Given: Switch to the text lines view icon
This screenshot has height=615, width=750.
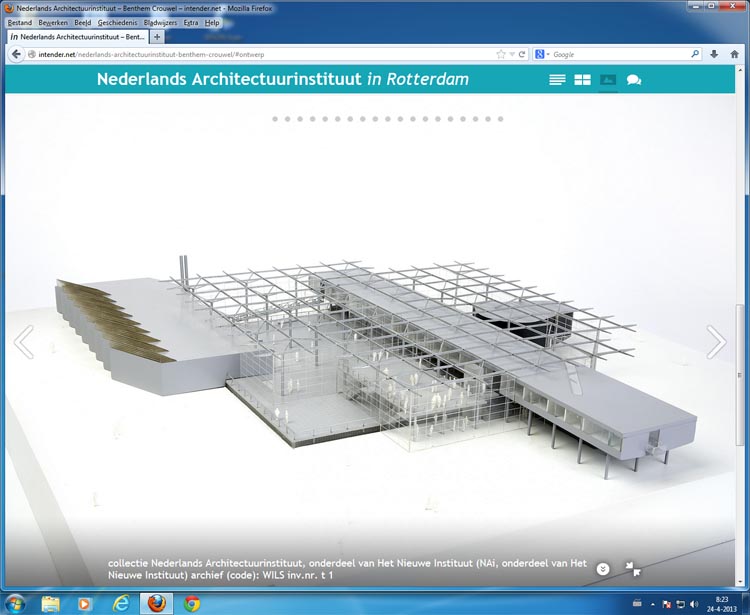Looking at the screenshot, I should coord(557,80).
